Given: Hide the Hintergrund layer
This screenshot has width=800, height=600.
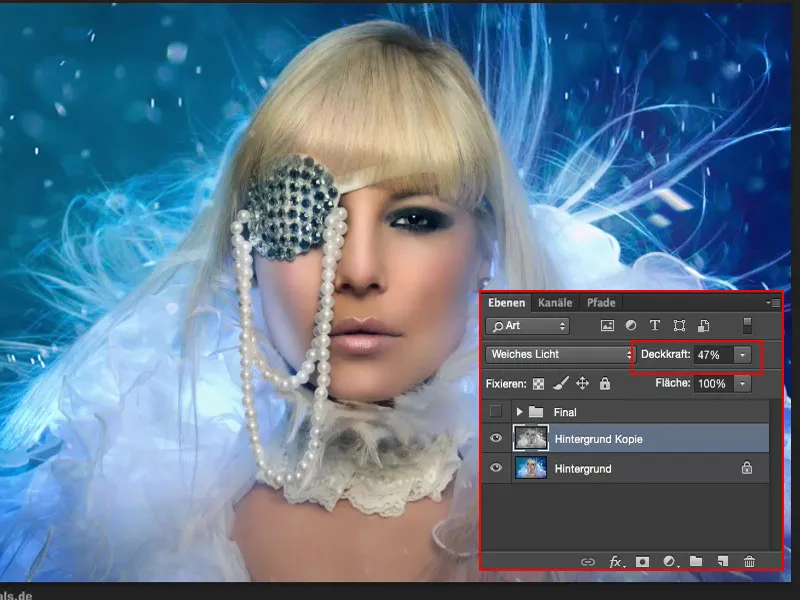Looking at the screenshot, I should [x=496, y=468].
